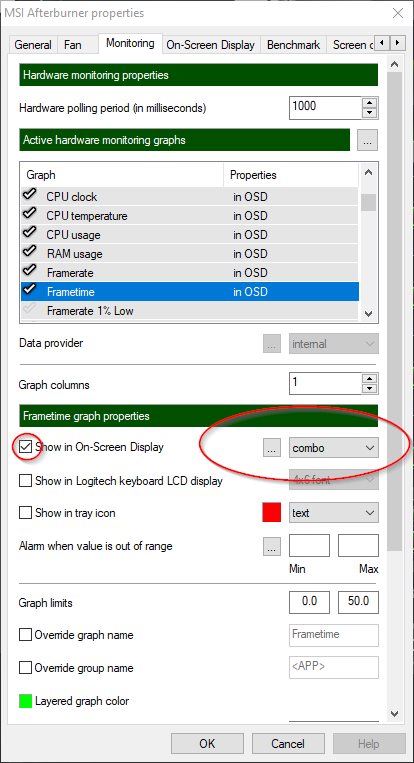Check Override group name

click(x=25, y=668)
